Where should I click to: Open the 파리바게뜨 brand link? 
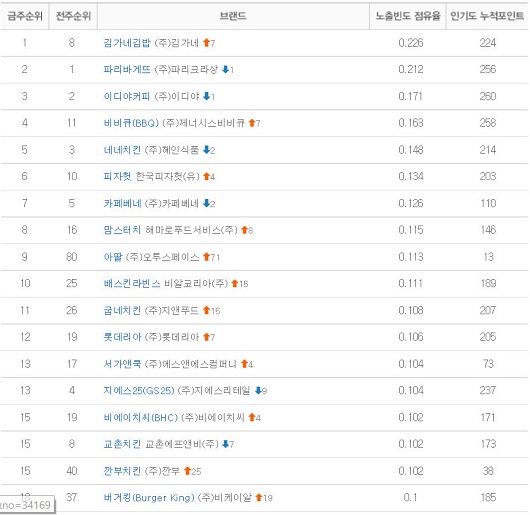[x=127, y=70]
